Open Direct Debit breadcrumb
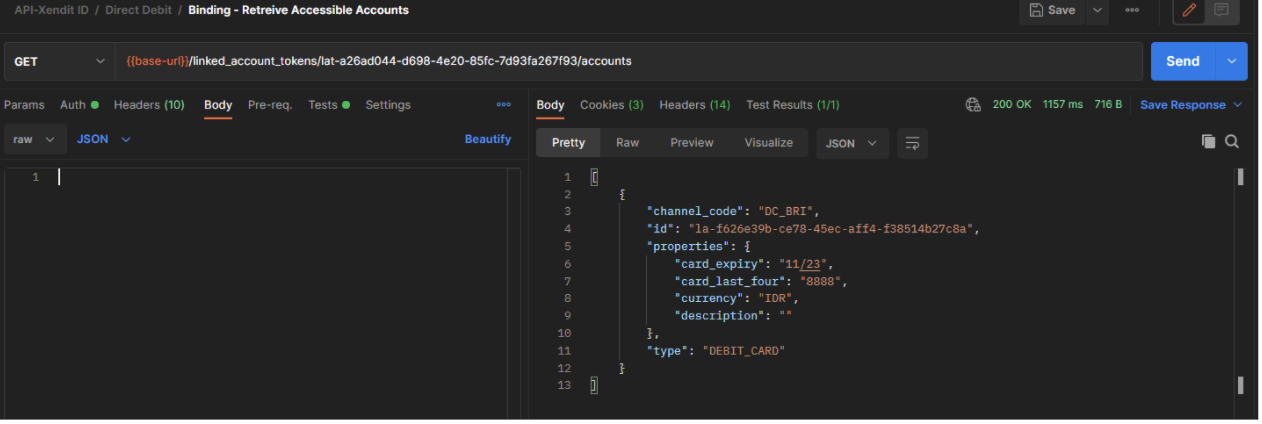Image resolution: width=1262 pixels, height=424 pixels. (x=138, y=10)
